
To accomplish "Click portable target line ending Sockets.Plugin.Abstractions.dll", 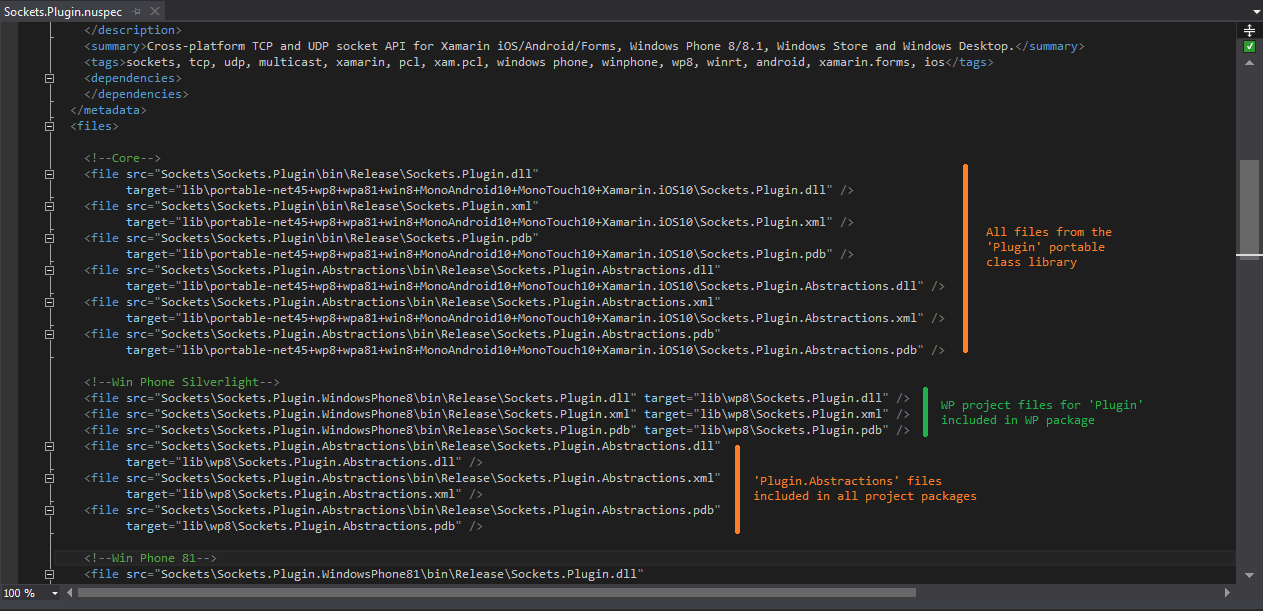I will 535,286.
